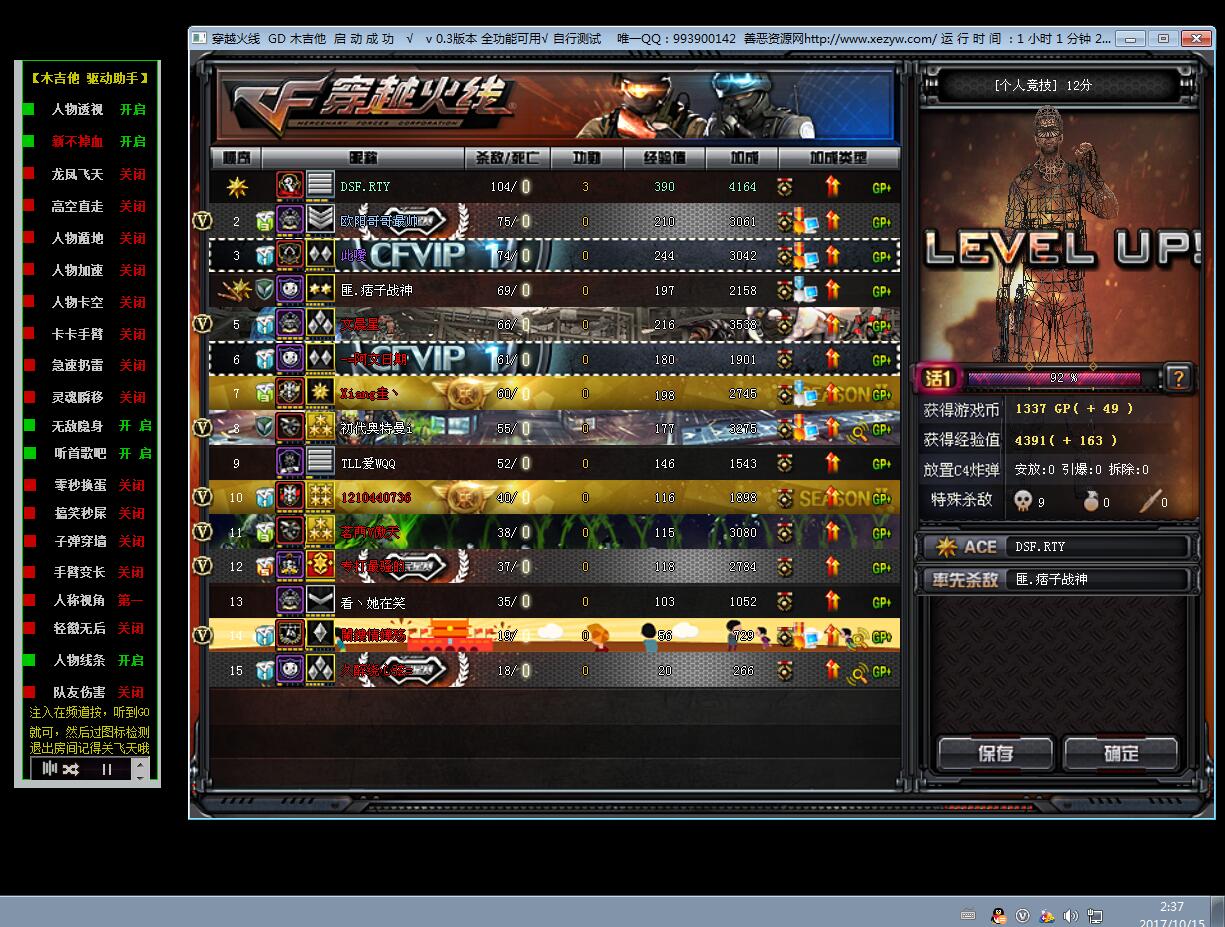Click DSF.RTY's rank avatar icon

point(290,186)
